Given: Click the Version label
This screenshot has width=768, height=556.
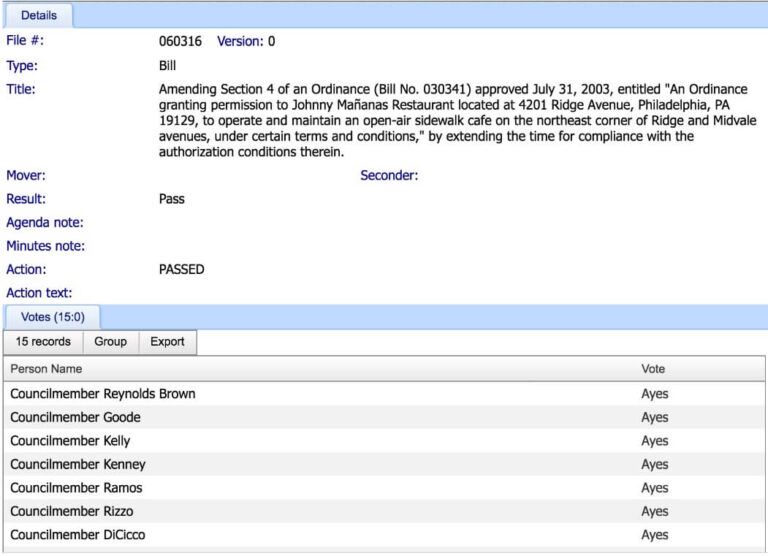Looking at the screenshot, I should (x=240, y=41).
